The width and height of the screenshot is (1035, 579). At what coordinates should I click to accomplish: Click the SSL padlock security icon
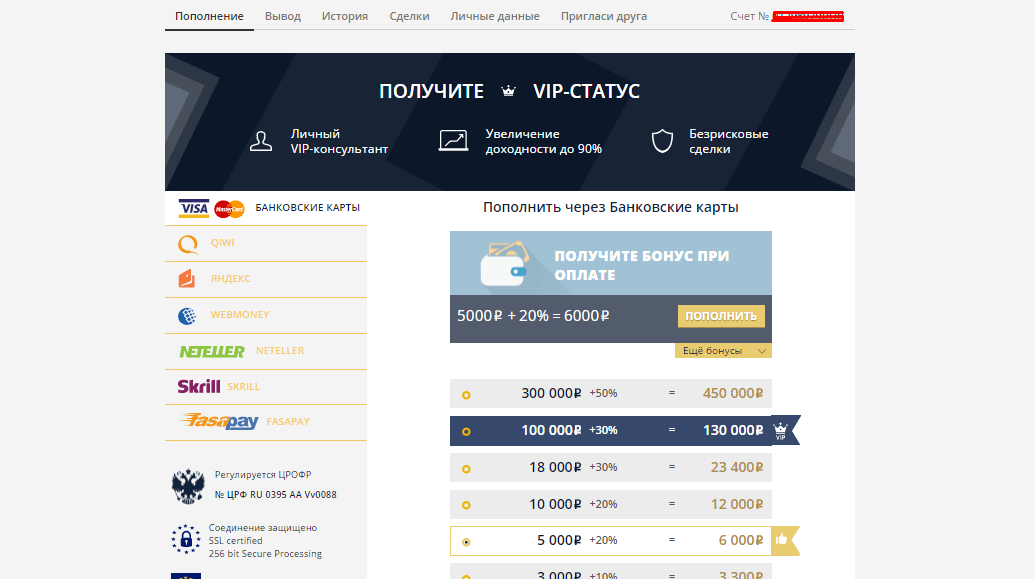click(186, 539)
